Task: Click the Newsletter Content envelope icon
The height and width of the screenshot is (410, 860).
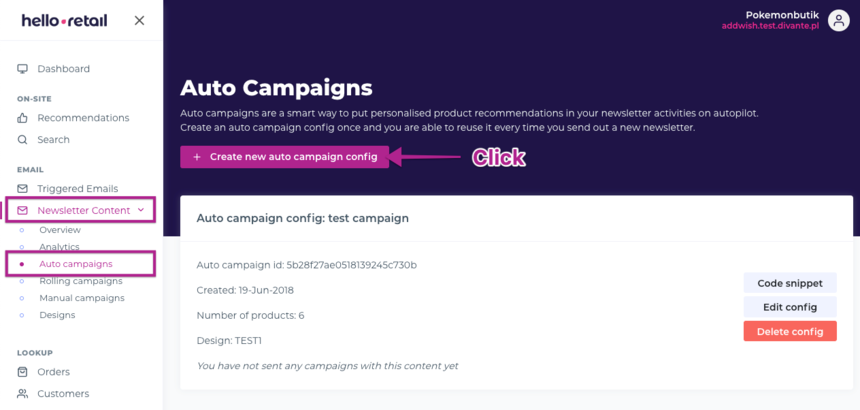Action: pos(23,211)
